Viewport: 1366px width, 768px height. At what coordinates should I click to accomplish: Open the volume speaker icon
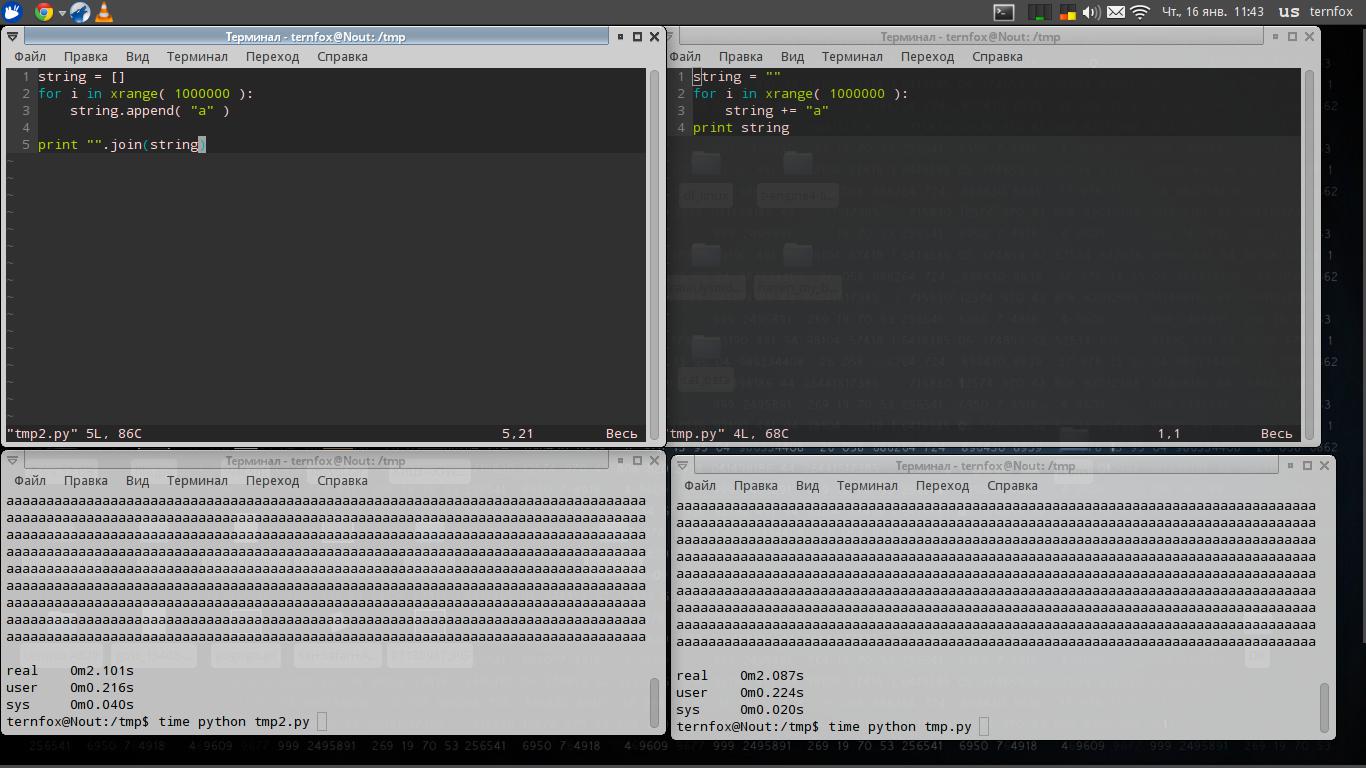click(x=1091, y=12)
